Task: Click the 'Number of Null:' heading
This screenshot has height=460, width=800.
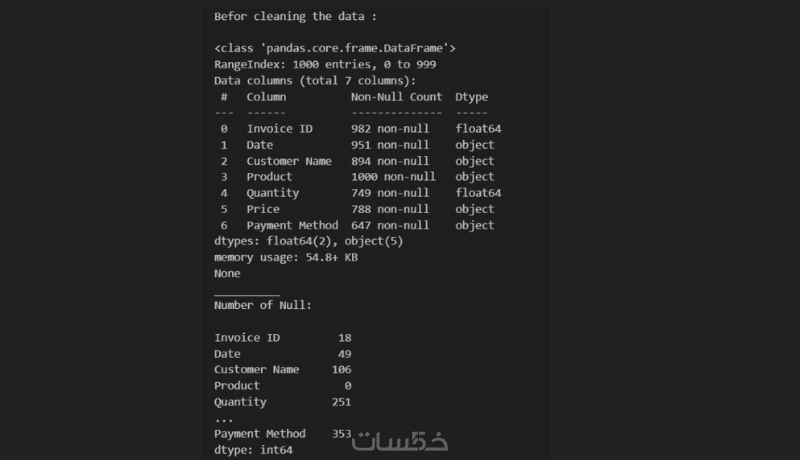Action: click(x=262, y=305)
